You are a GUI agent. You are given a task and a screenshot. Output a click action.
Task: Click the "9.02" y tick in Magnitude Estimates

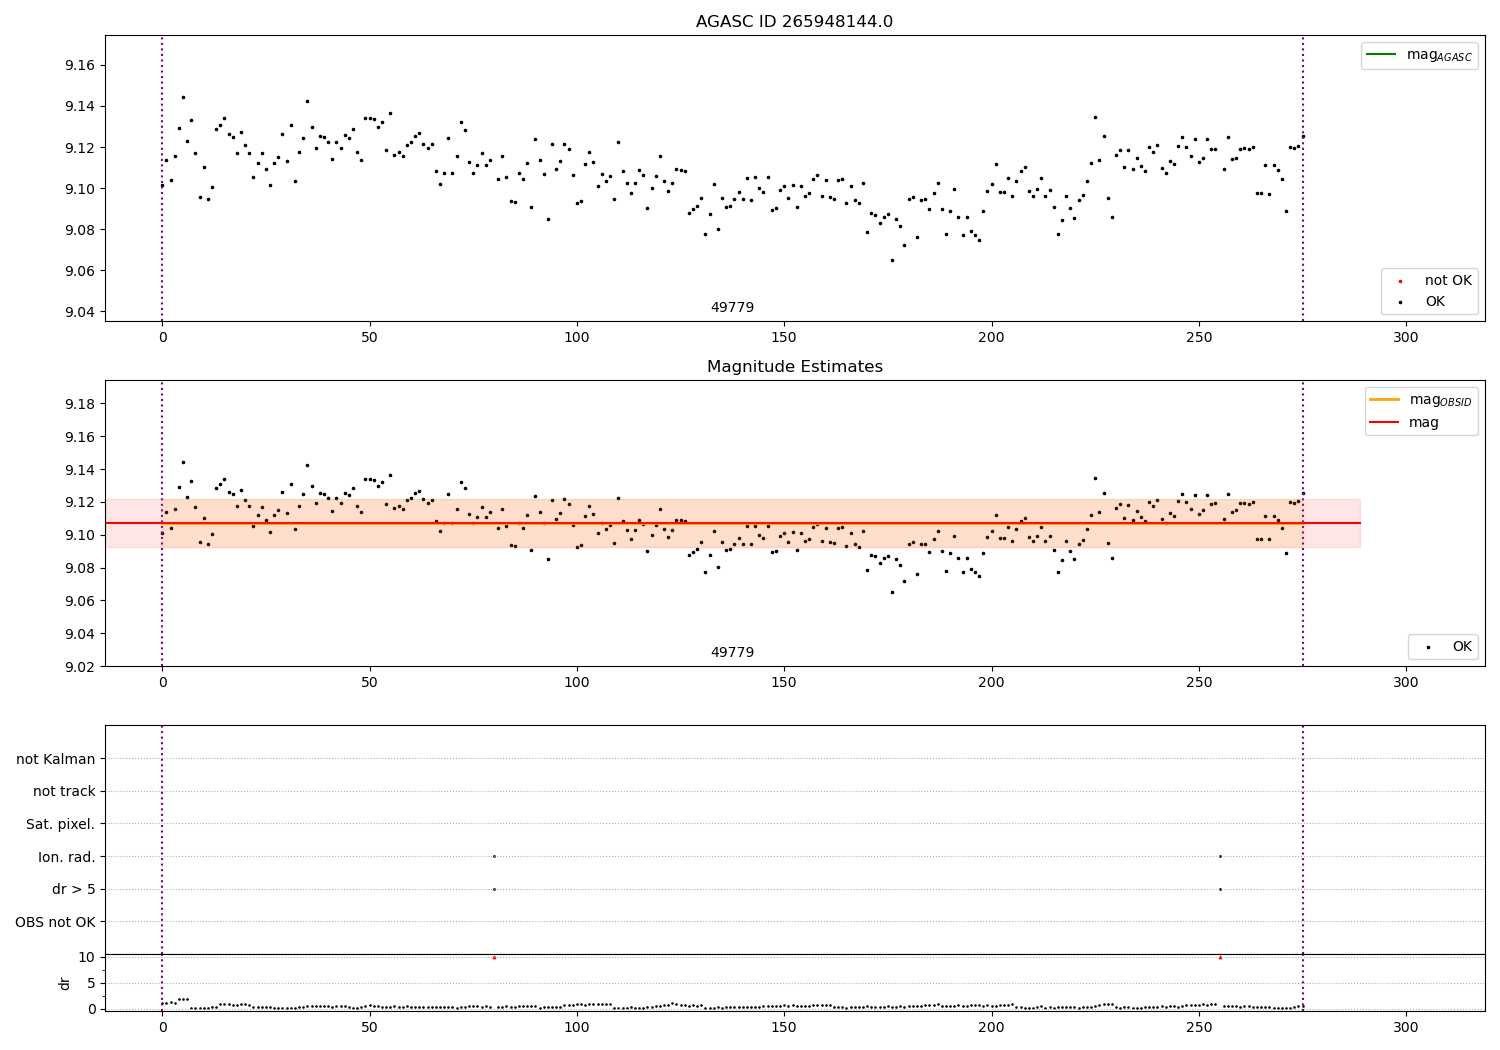[x=78, y=667]
